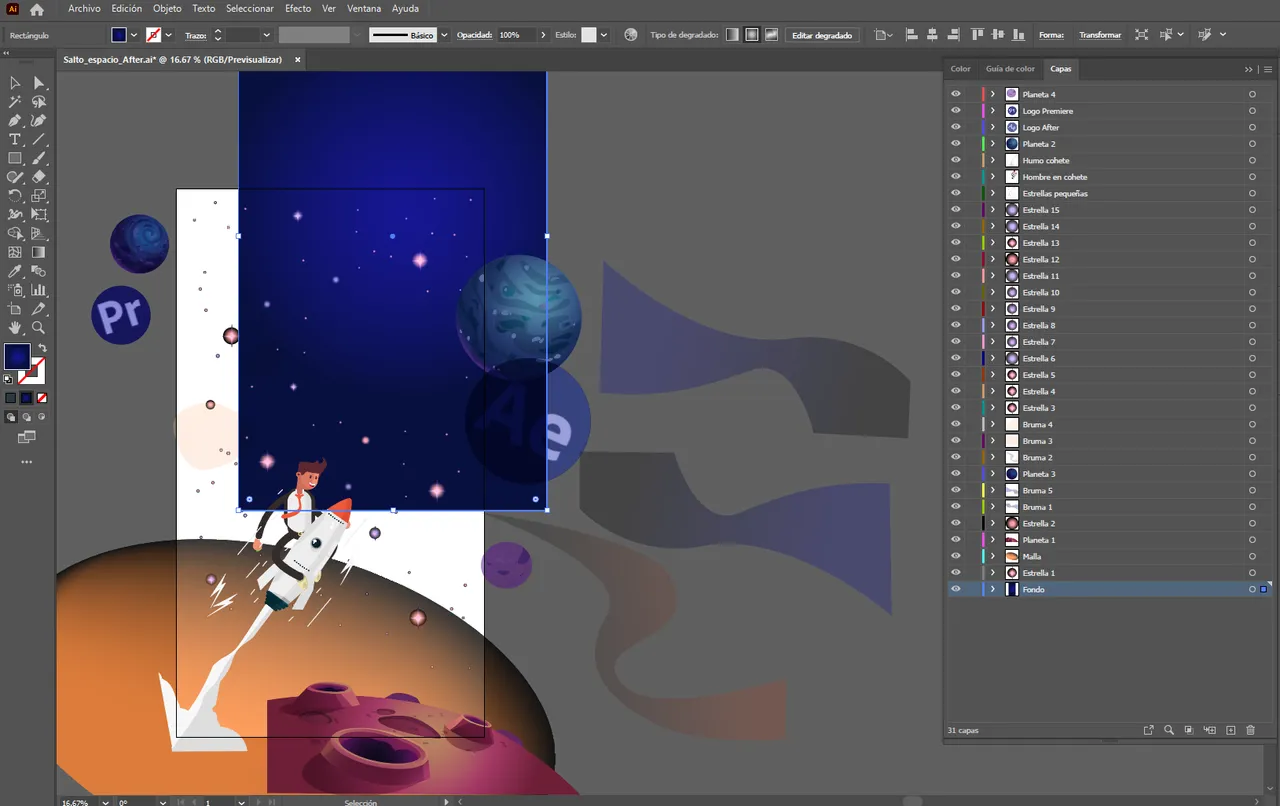Screen dimensions: 1280x806
Task: Toggle visibility of Malla layer
Action: 956,556
